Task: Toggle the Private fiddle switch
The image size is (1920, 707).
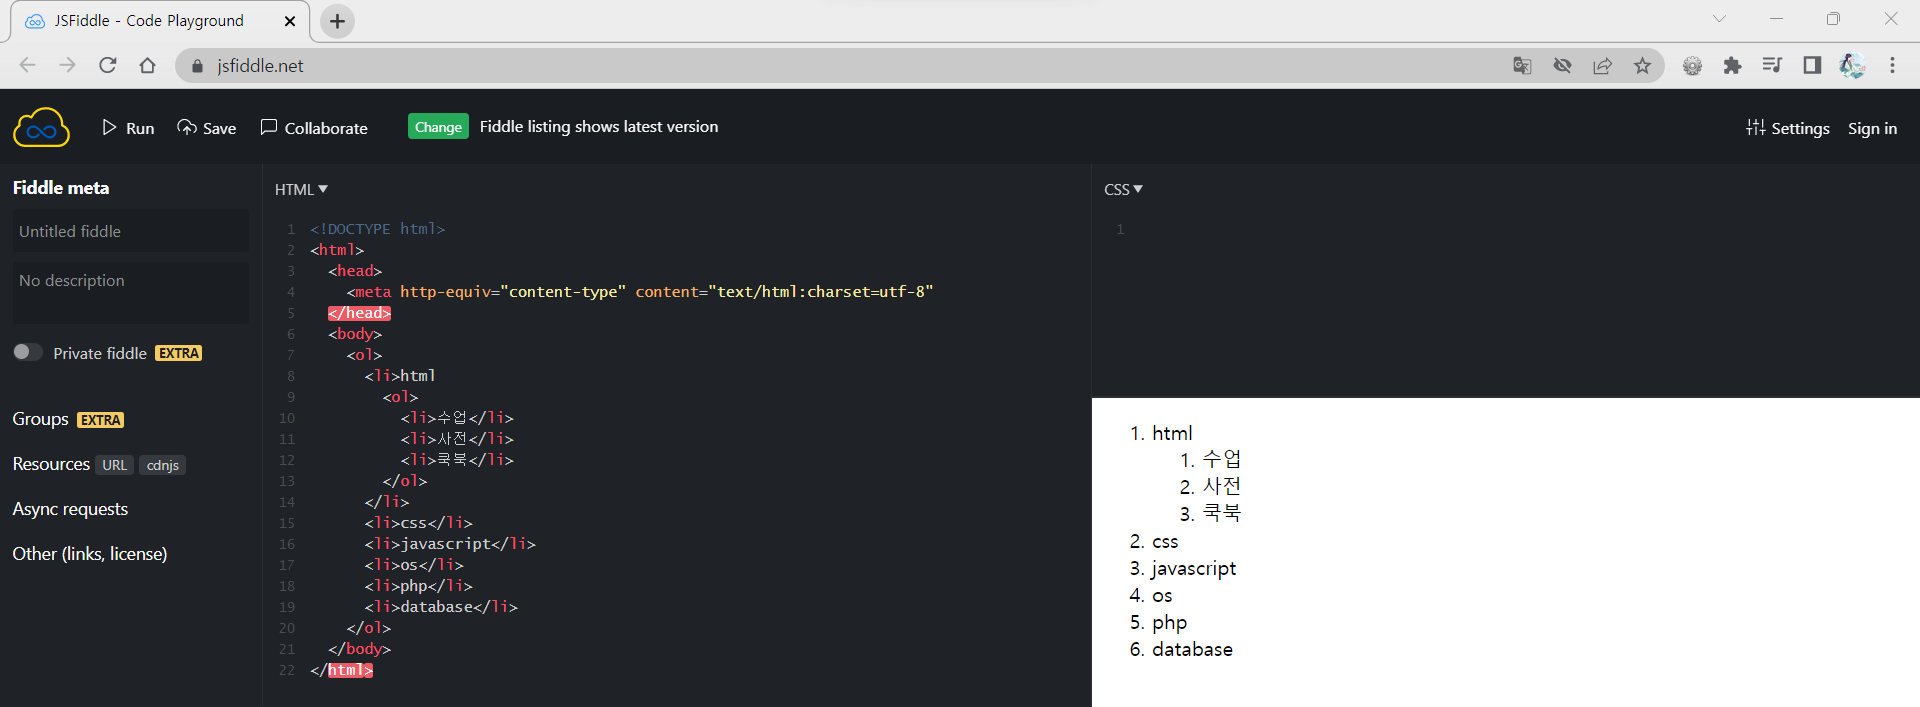Action: click(x=28, y=352)
